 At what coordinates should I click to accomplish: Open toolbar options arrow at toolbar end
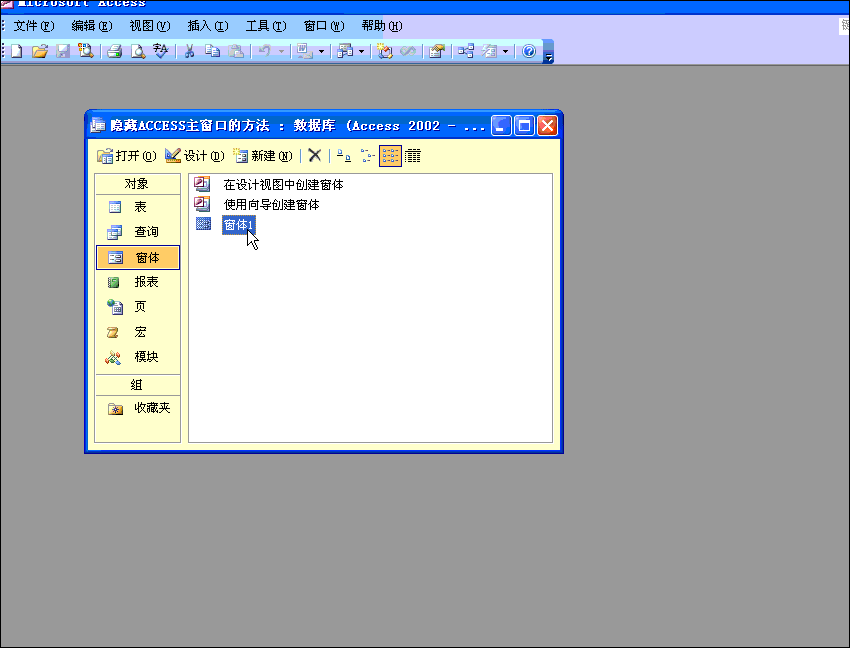pyautogui.click(x=549, y=52)
